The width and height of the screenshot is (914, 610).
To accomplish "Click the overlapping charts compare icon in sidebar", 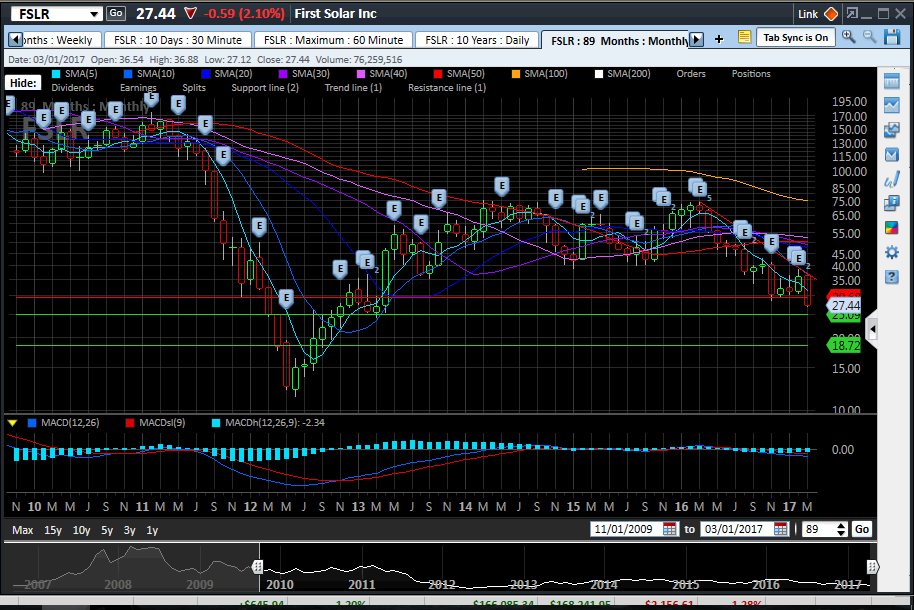I will tap(891, 130).
